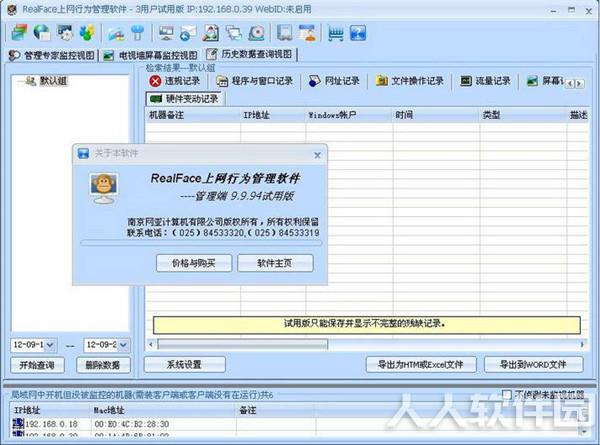Click the globe with page toolbar icon

coord(42,33)
